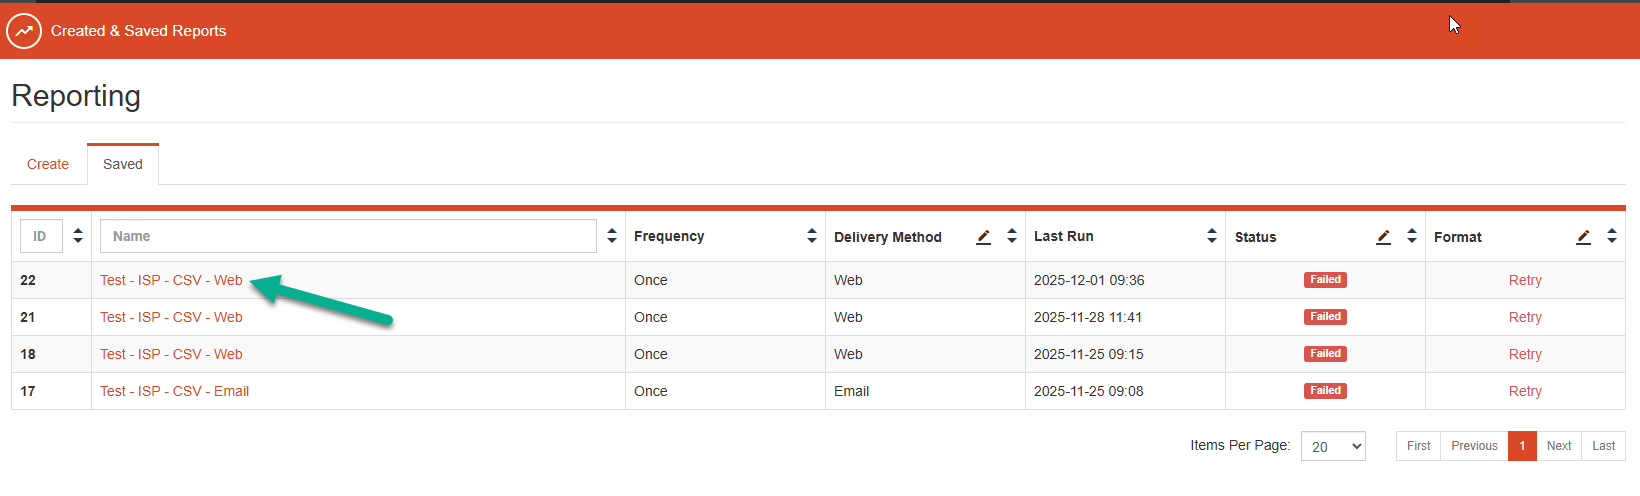Screen dimensions: 1640x496
Task: Retry report 22
Action: [x=1525, y=280]
